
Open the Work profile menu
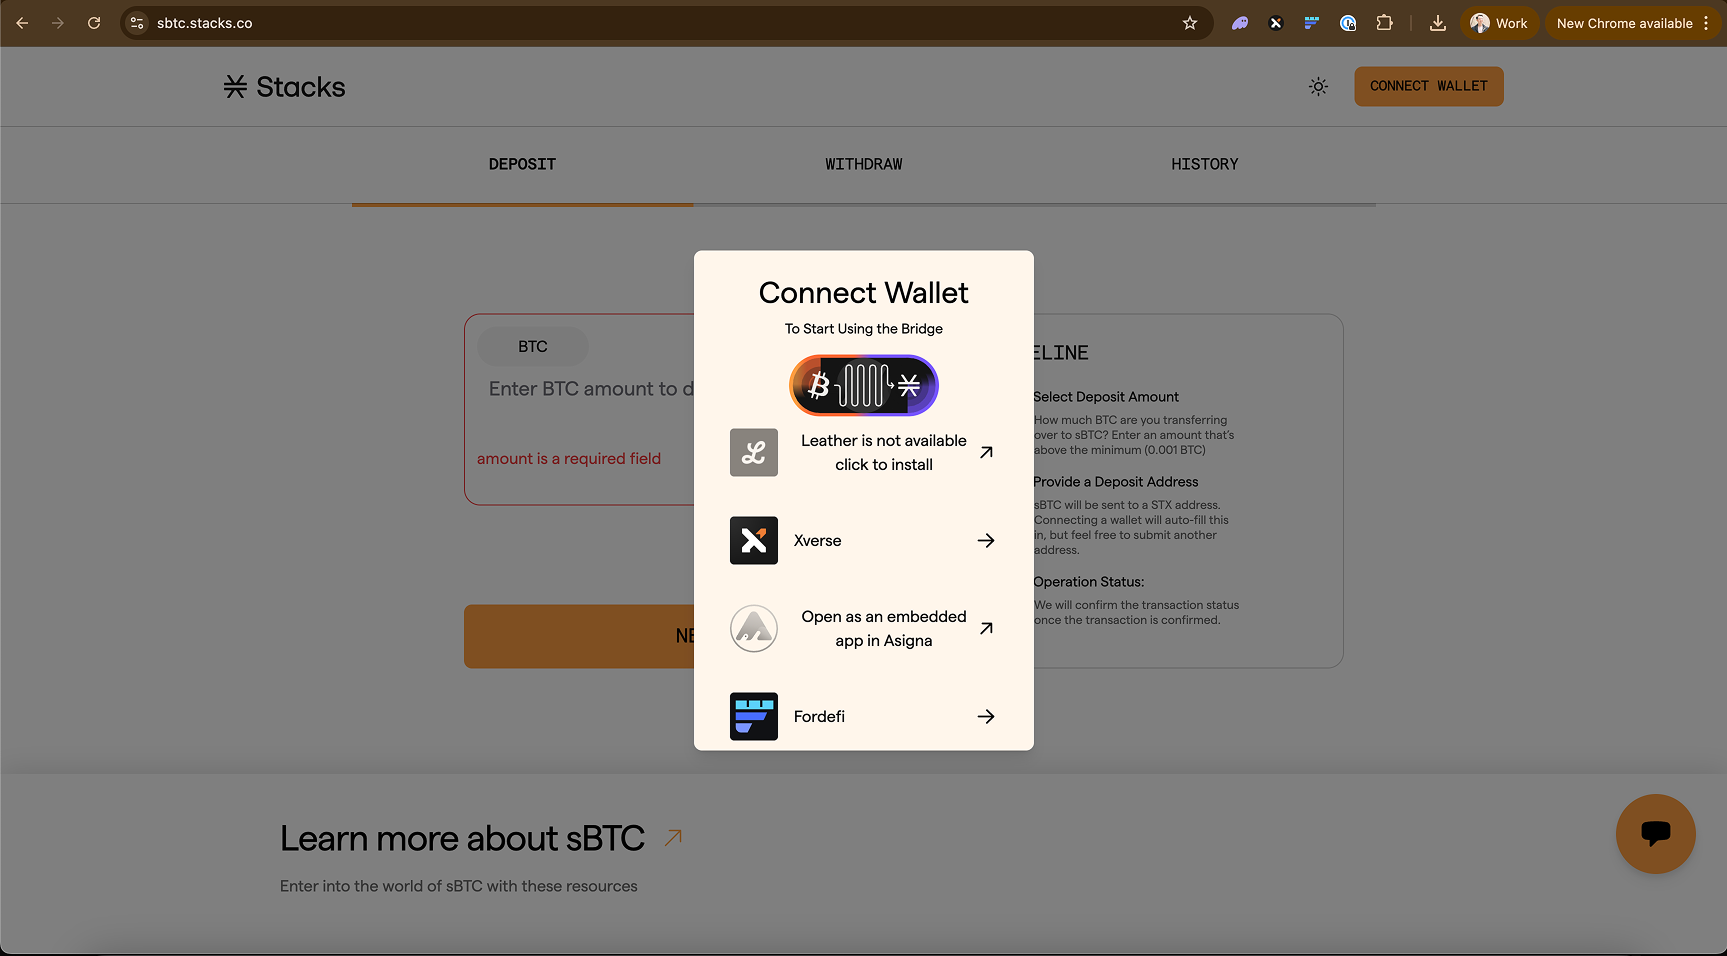pyautogui.click(x=1498, y=23)
